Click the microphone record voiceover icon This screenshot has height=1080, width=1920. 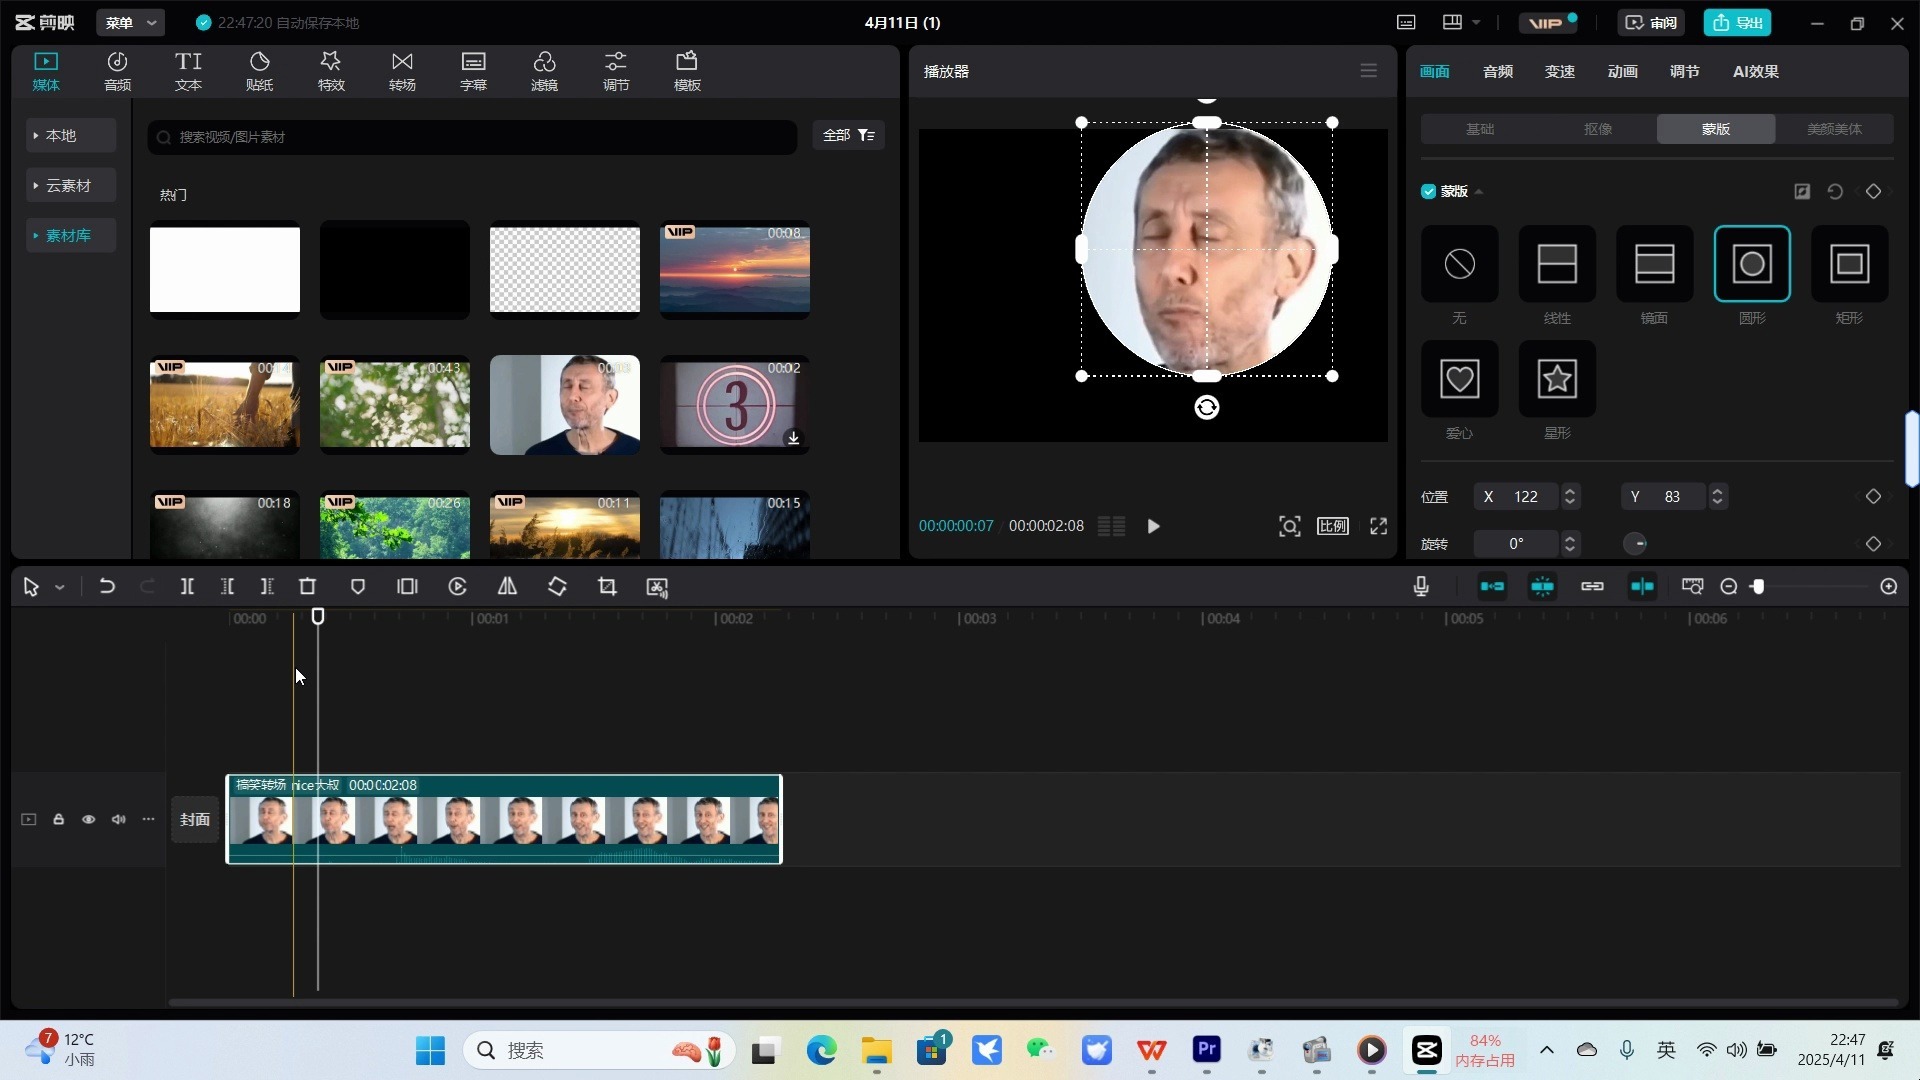point(1421,587)
